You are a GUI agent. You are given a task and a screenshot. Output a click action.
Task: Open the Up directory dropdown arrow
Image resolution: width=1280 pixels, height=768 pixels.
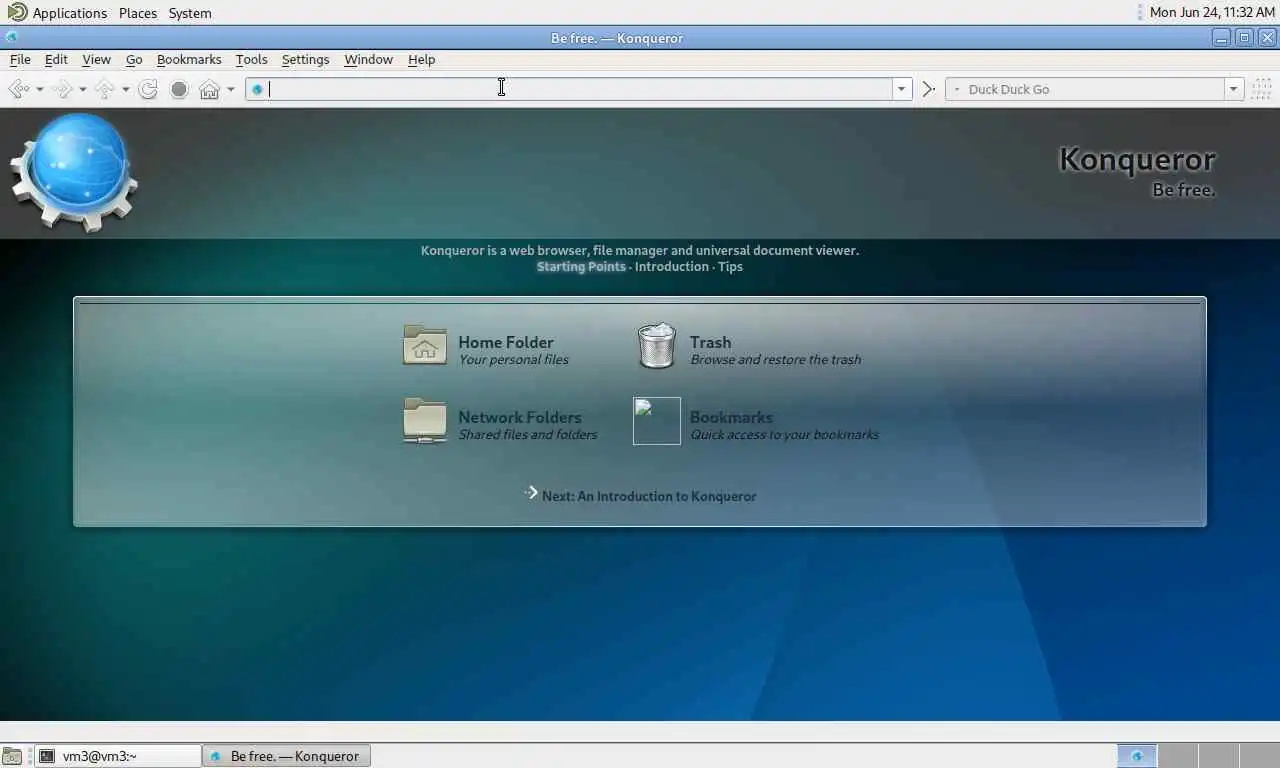click(x=125, y=89)
